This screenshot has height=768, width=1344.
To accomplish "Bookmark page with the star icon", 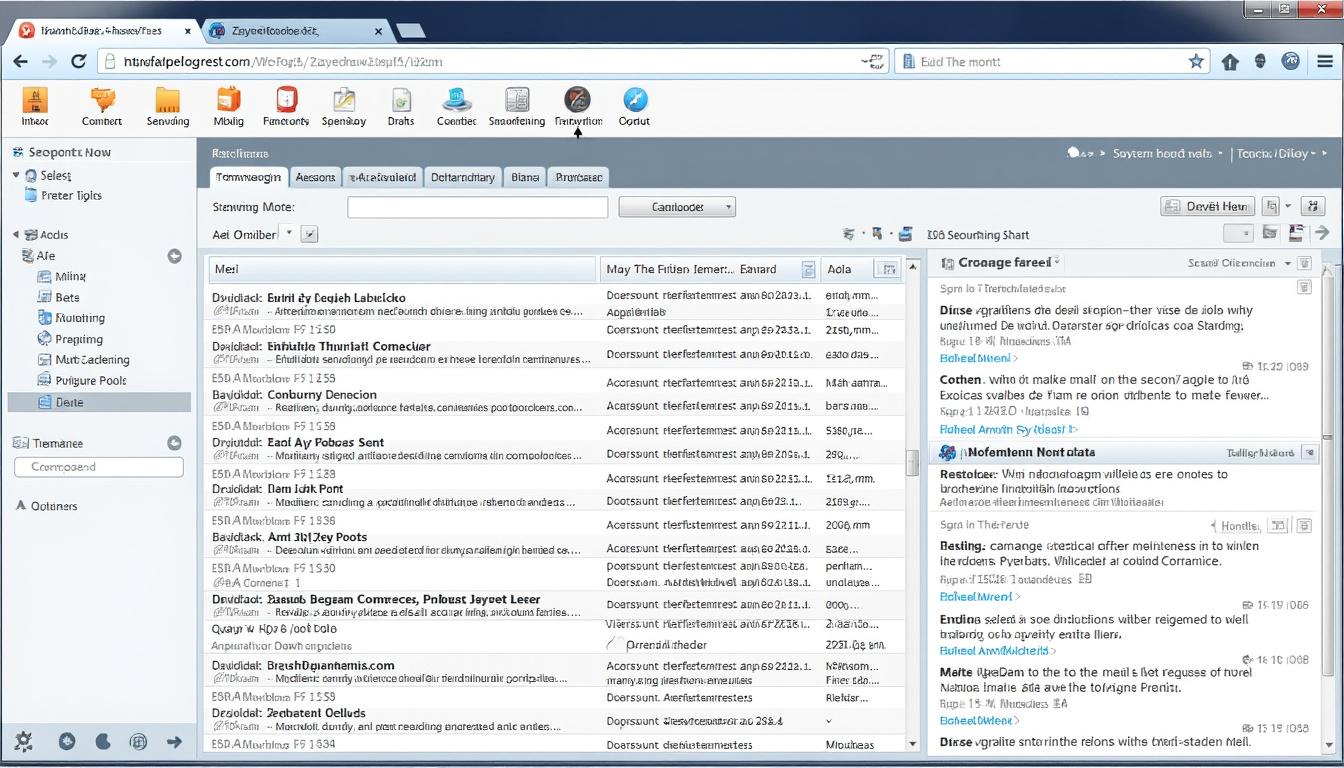I will click(1196, 62).
